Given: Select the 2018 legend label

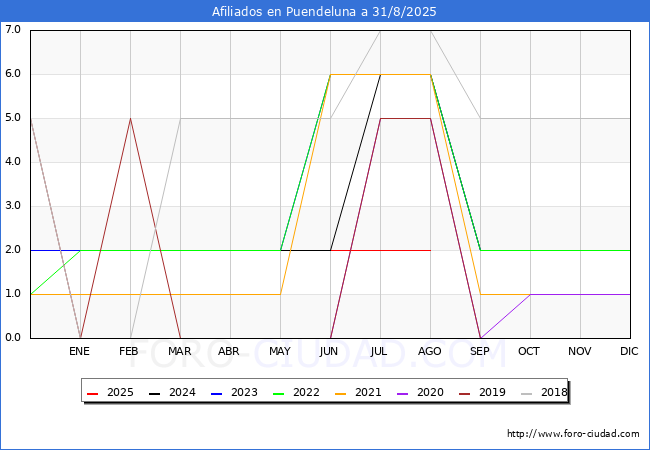Looking at the screenshot, I should (x=554, y=392).
